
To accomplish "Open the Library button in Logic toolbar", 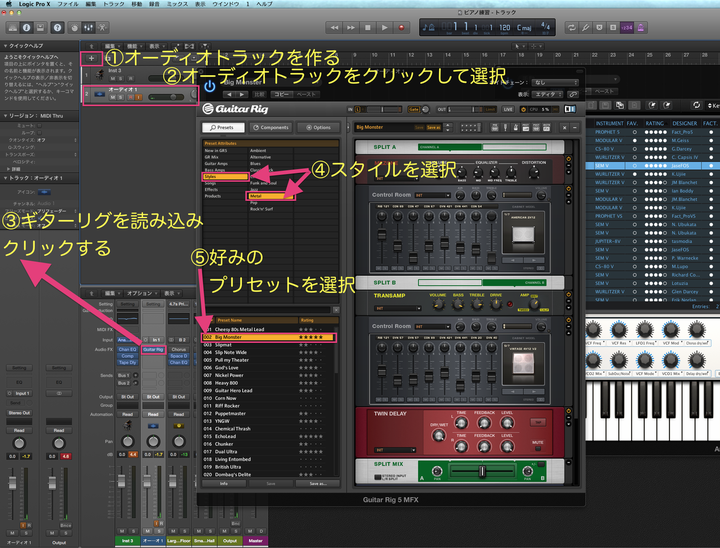I will coord(13,28).
